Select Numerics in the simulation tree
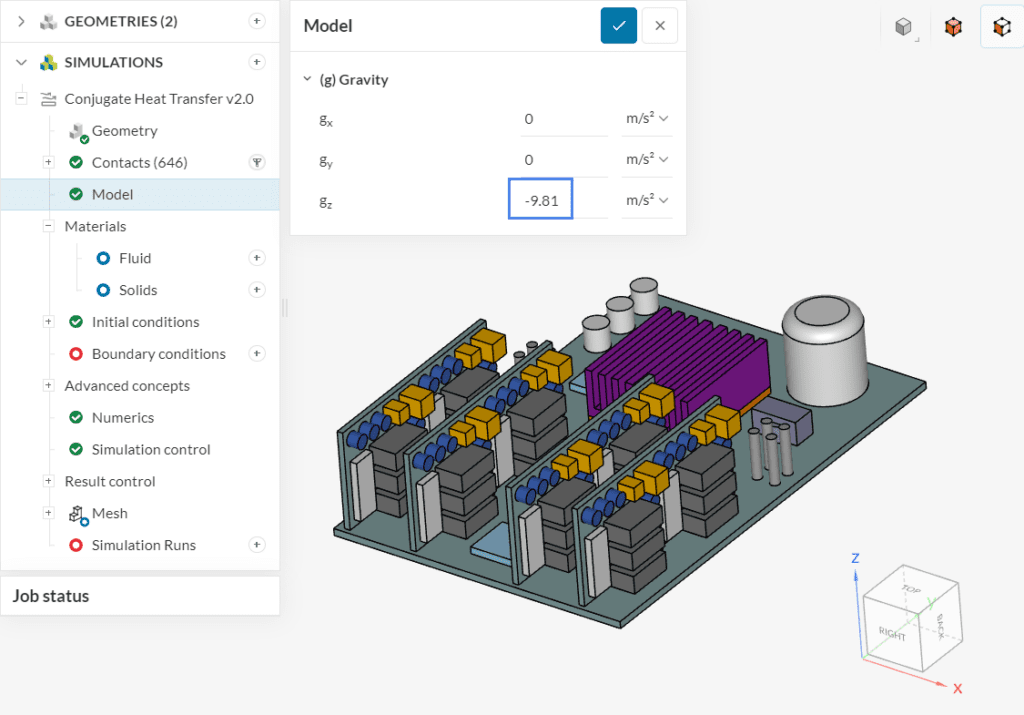Viewport: 1024px width, 715px height. [x=123, y=417]
